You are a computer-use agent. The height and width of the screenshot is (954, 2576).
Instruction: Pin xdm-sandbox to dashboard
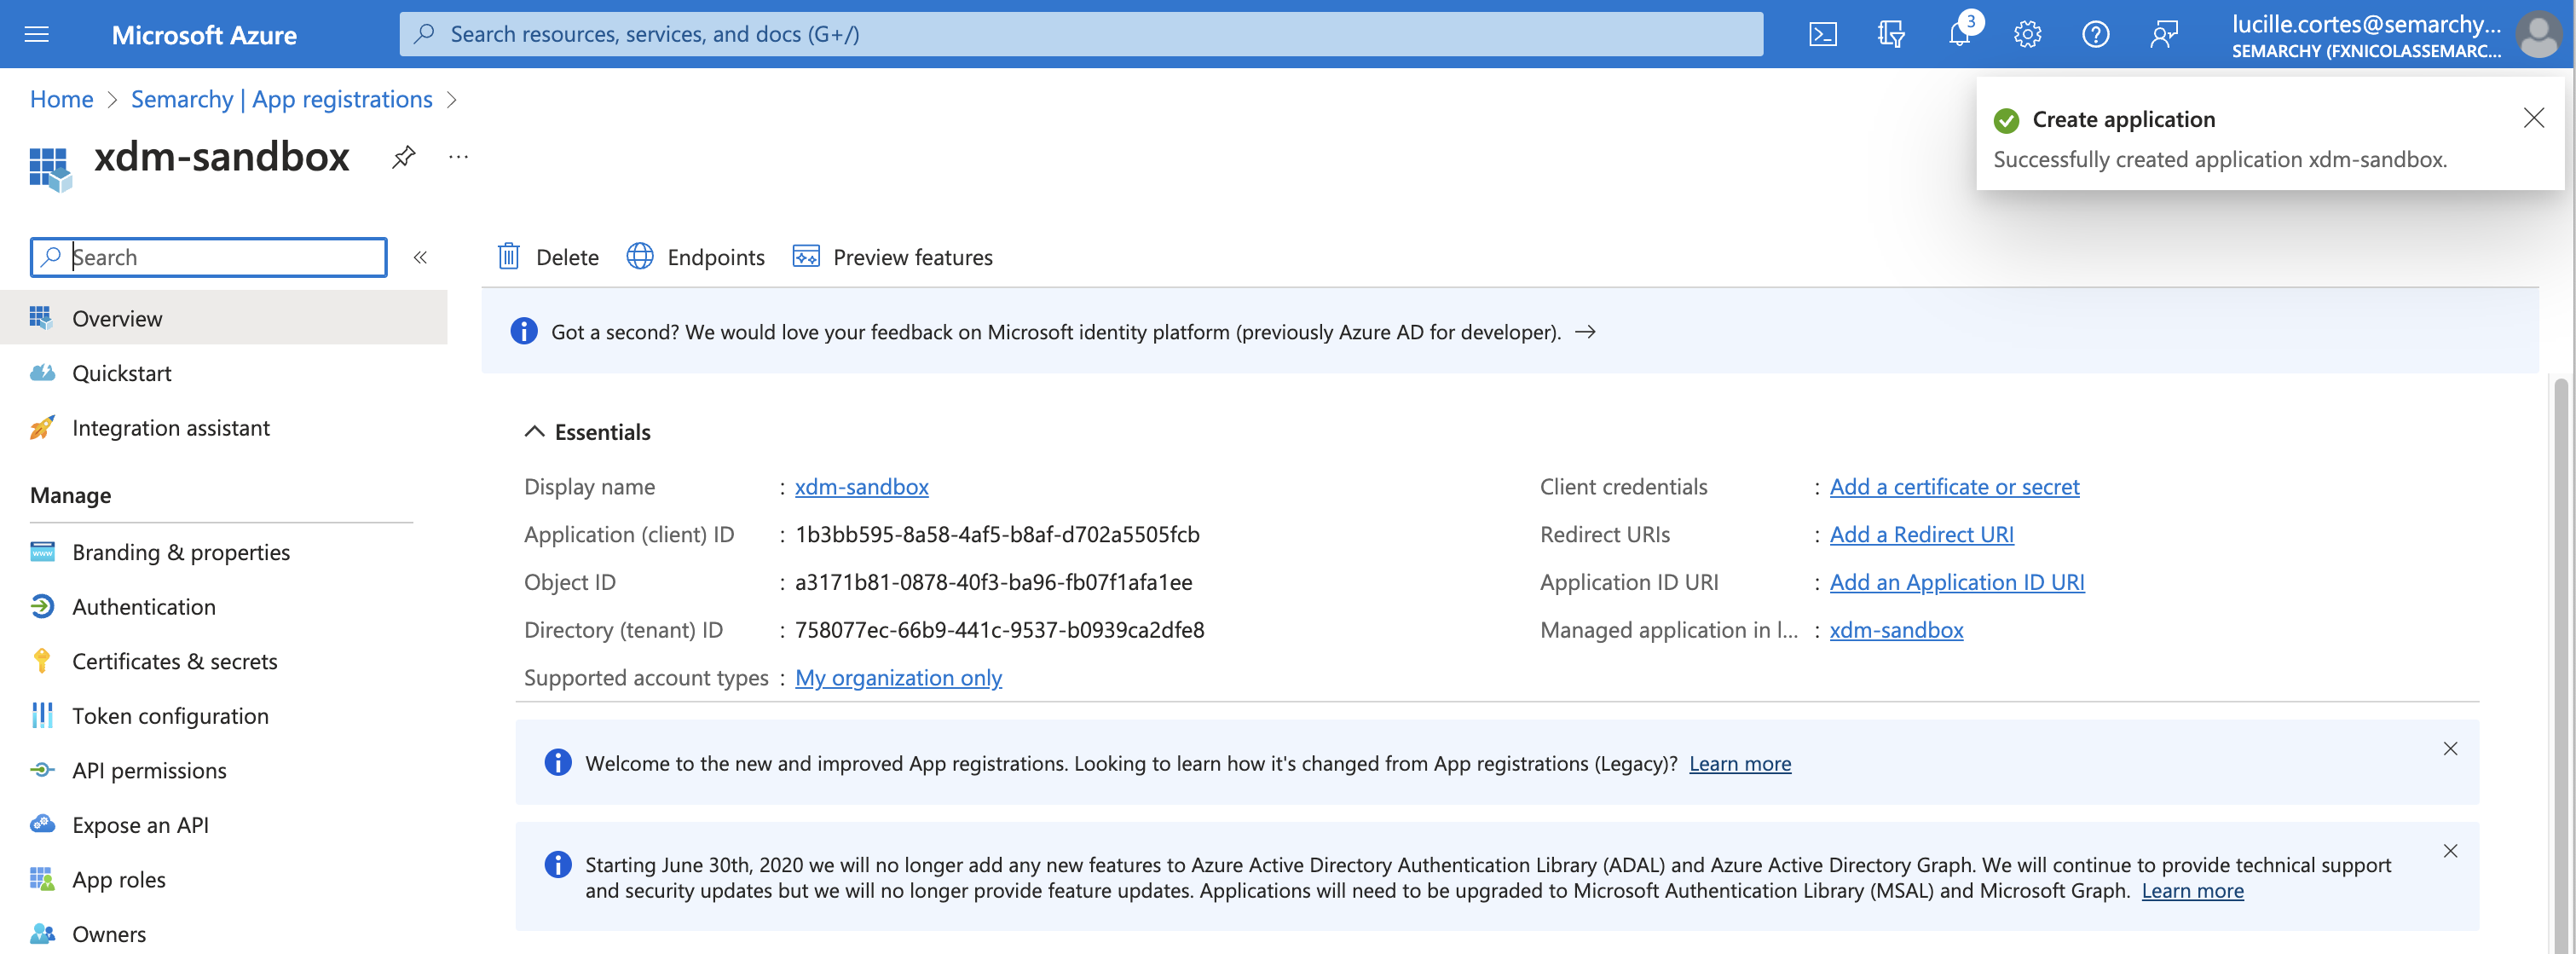pyautogui.click(x=403, y=157)
